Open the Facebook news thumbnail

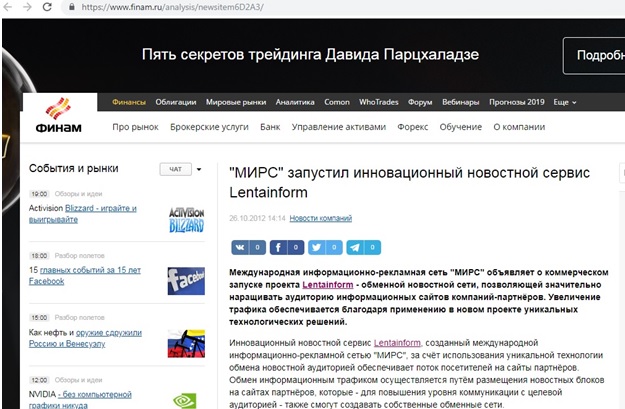186,281
